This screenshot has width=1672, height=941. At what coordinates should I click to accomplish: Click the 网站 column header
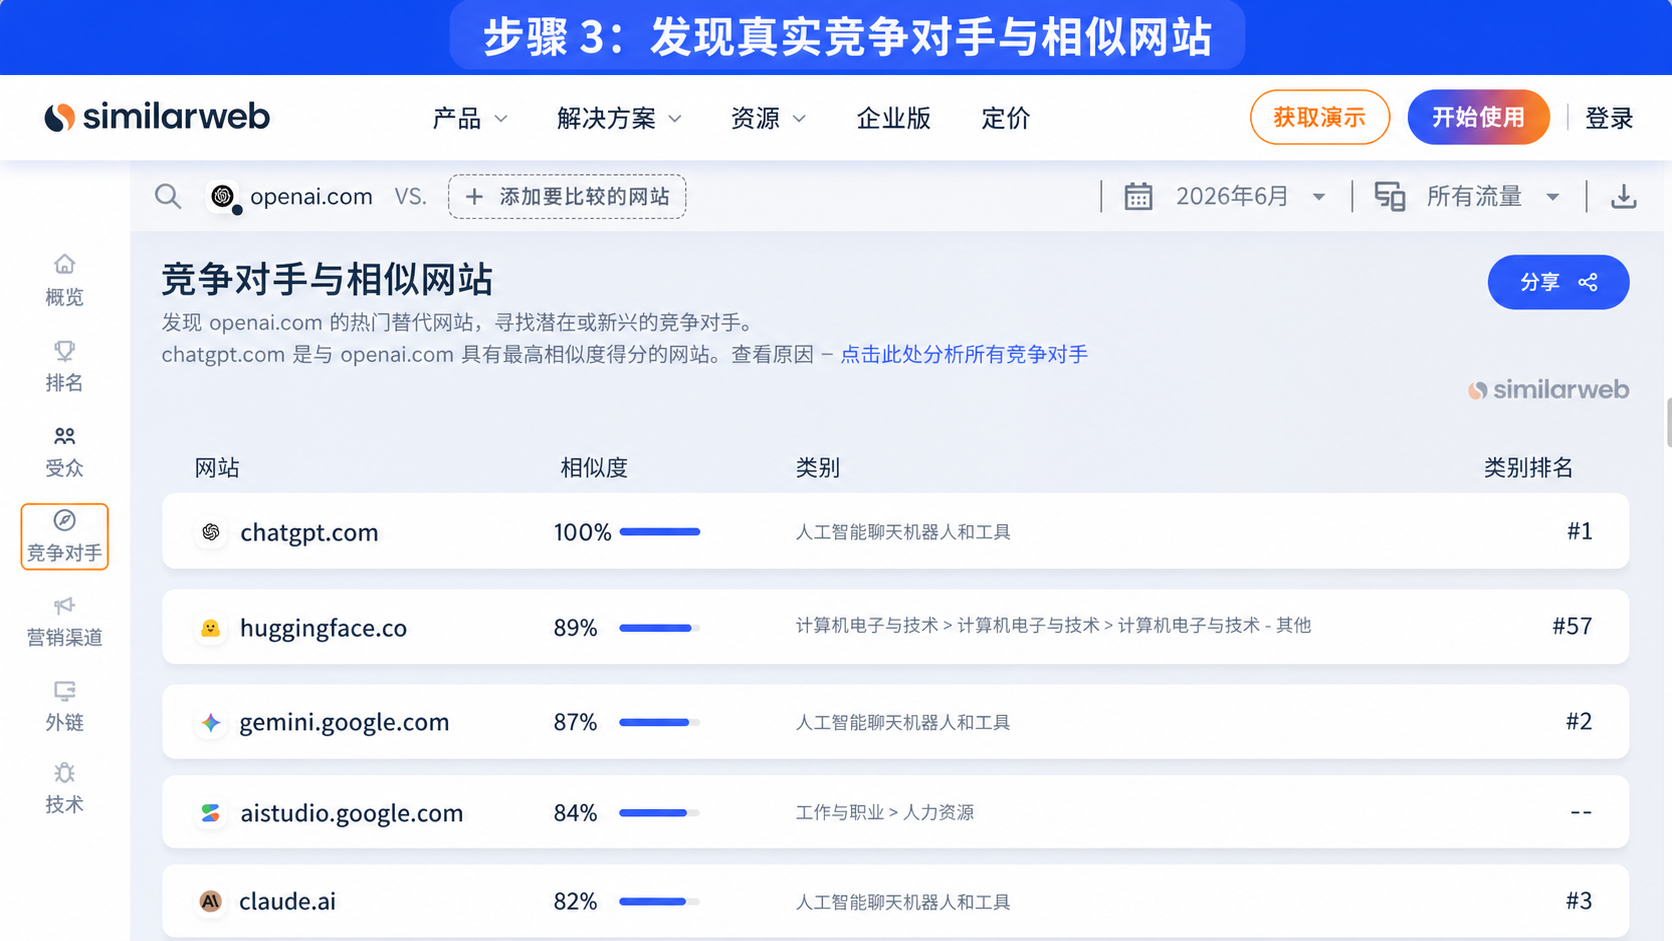[217, 467]
